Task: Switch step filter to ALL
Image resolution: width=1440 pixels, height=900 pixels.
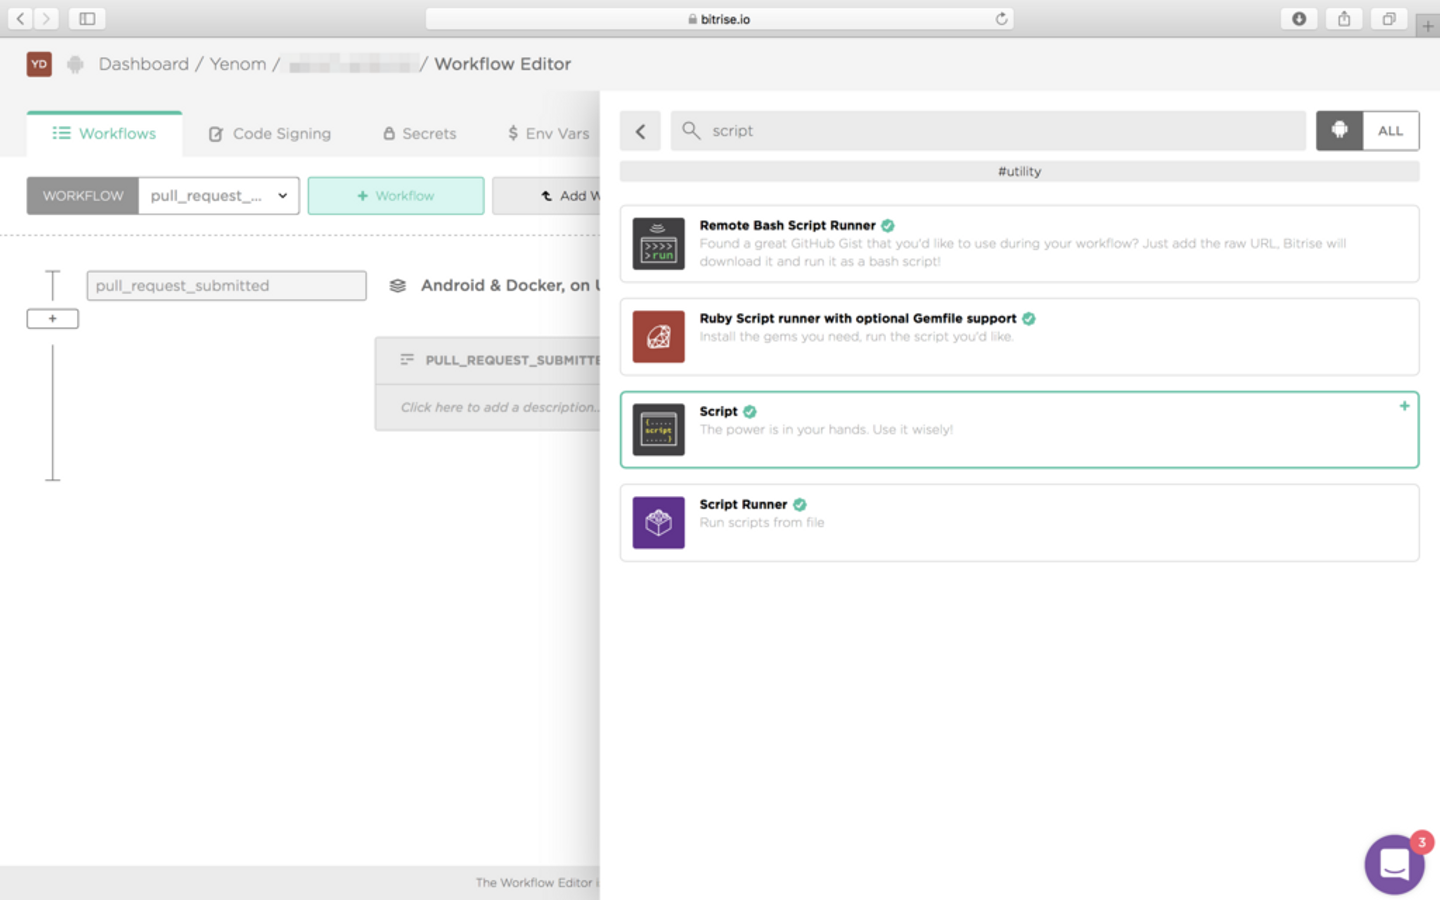Action: tap(1391, 131)
